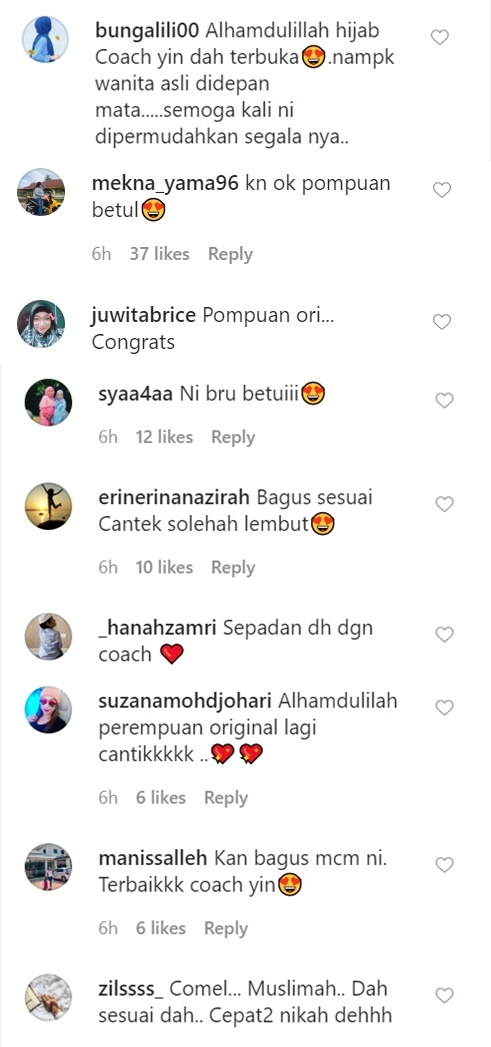View the 12 likes on syaa4aa's comment
This screenshot has width=491, height=1047.
(164, 437)
